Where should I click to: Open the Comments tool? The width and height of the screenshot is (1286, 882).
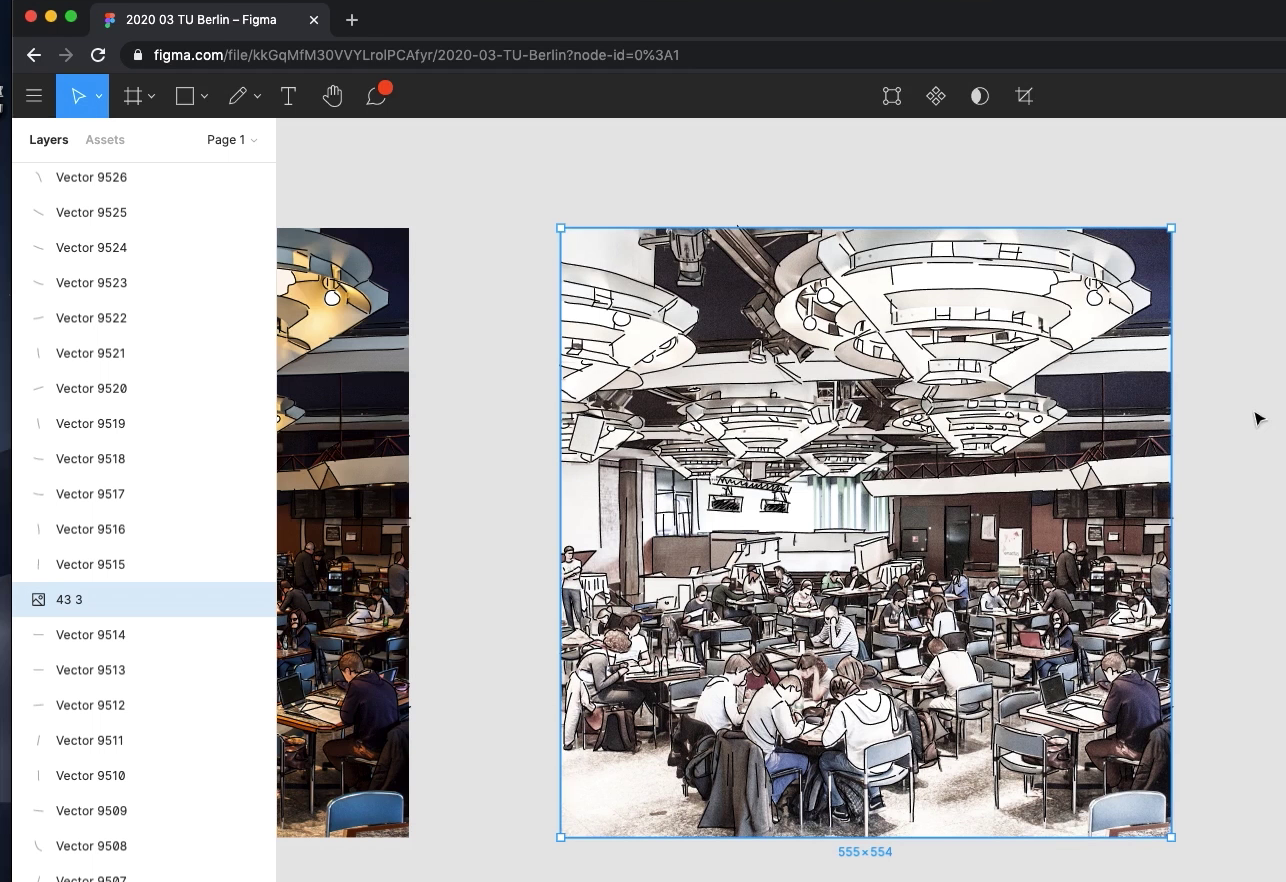point(376,96)
